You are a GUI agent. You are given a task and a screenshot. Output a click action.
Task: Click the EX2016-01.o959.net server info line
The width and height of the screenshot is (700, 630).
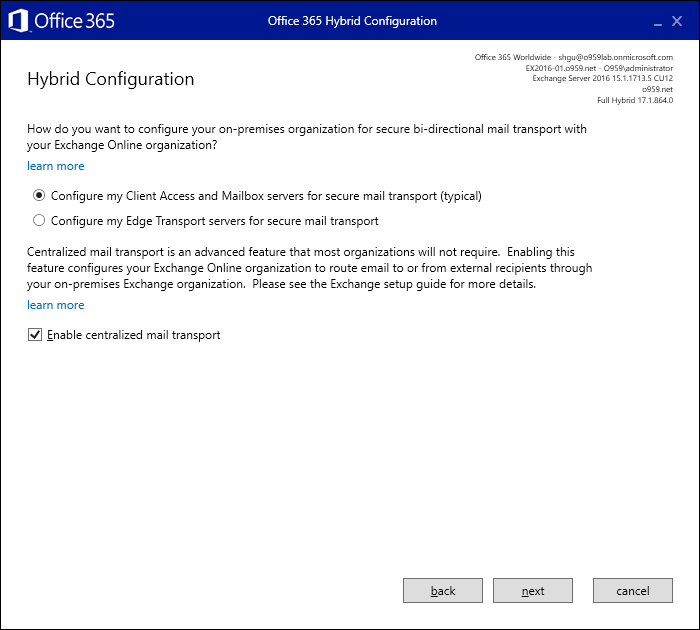599,68
